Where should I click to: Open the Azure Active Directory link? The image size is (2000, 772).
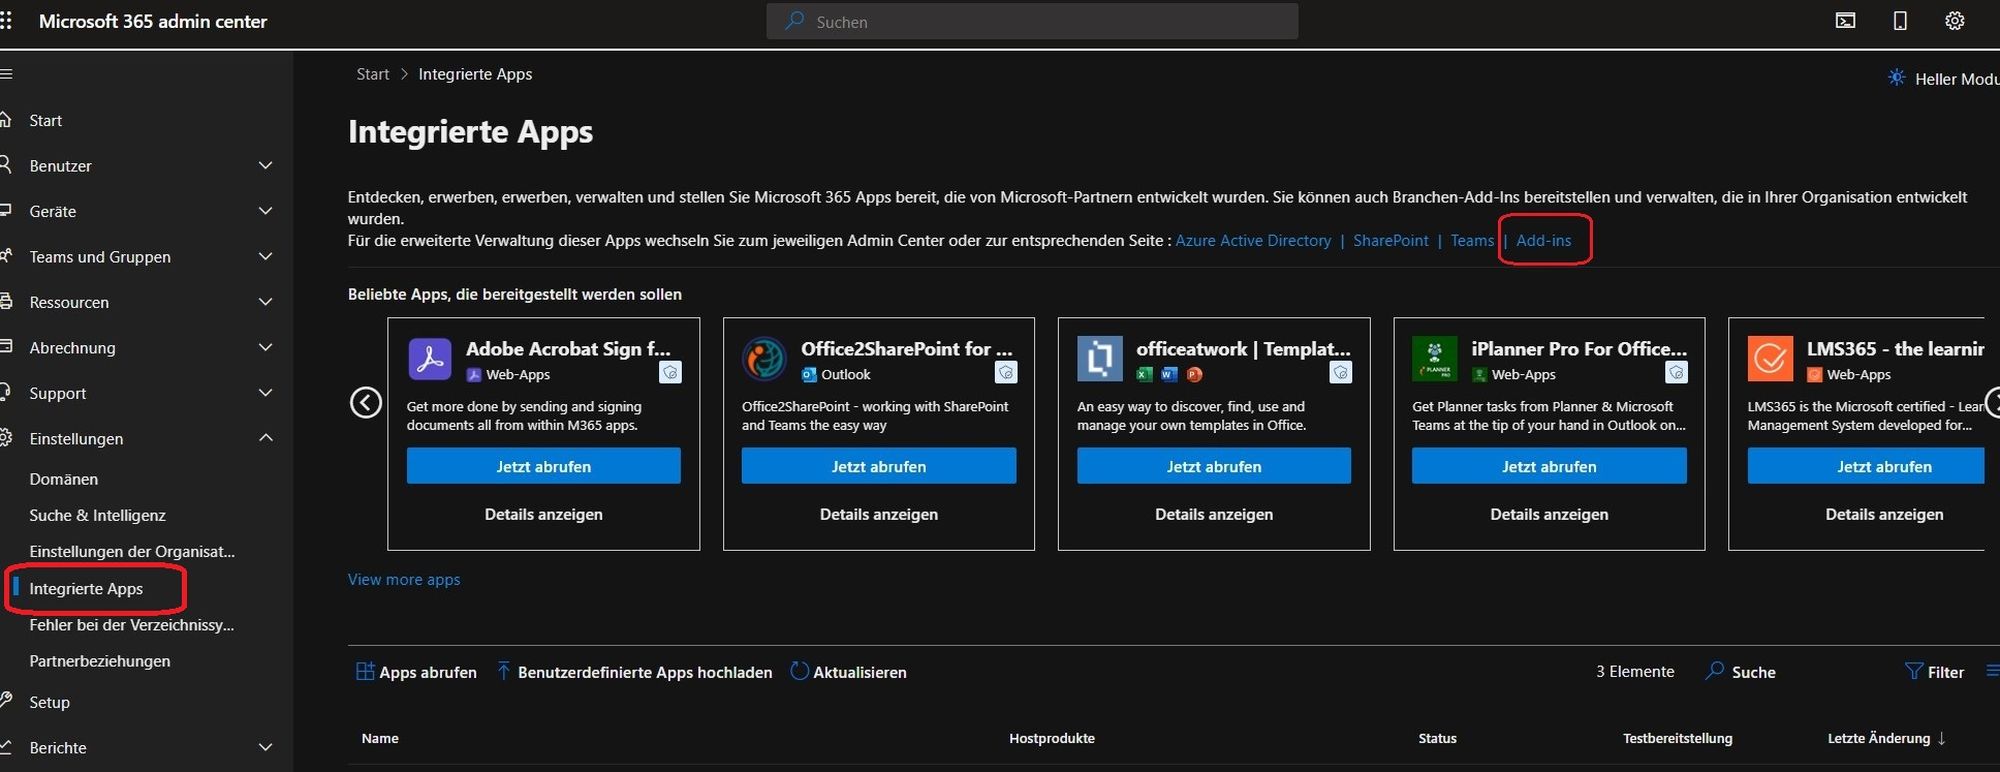coord(1253,241)
